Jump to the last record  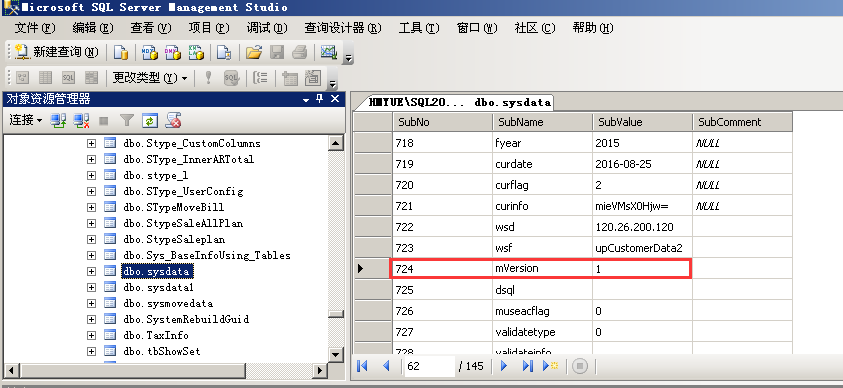527,366
